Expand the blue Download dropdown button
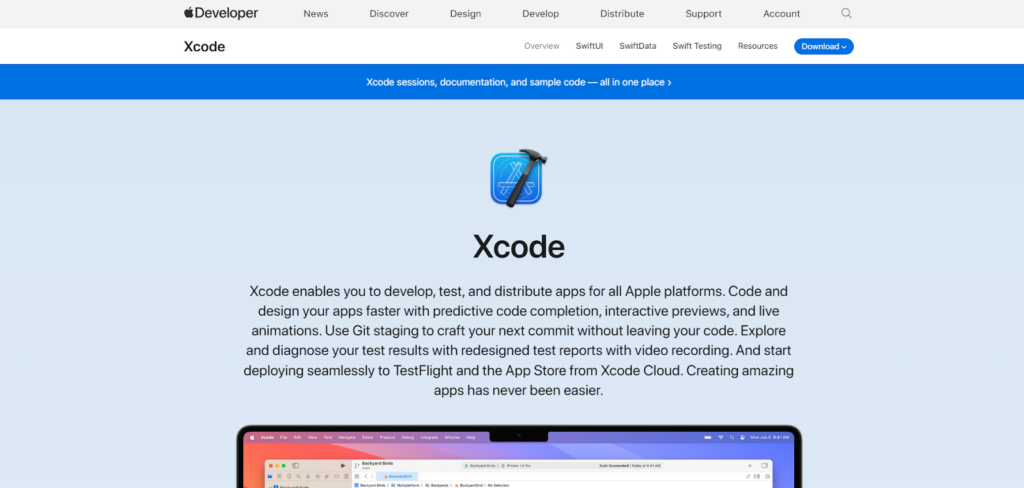This screenshot has height=488, width=1024. click(824, 46)
